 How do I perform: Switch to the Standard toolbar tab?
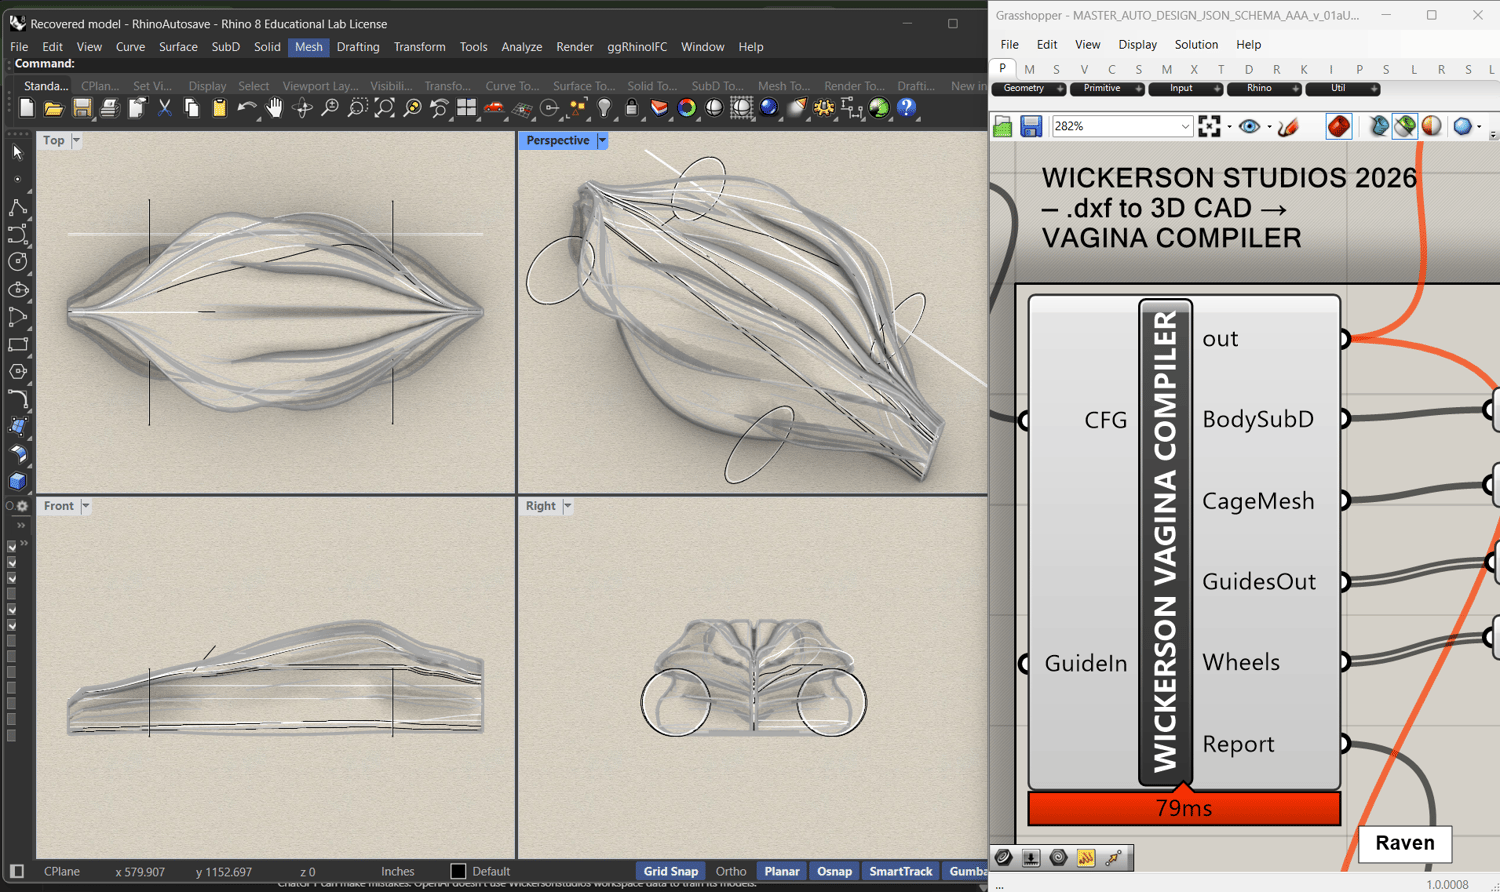tap(46, 86)
